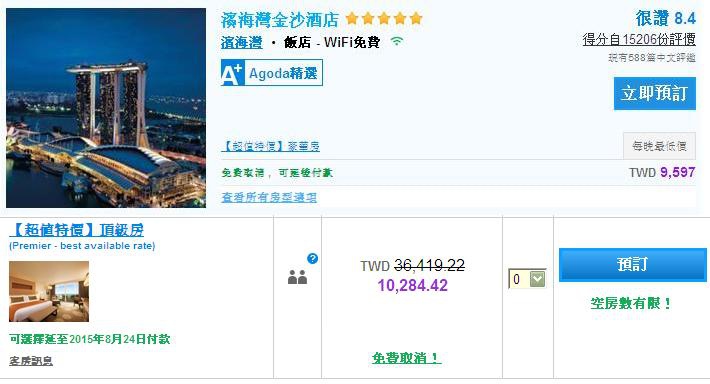The image size is (710, 384).
Task: Click the 免費取消，可延後付款 green text
Action: [277, 173]
